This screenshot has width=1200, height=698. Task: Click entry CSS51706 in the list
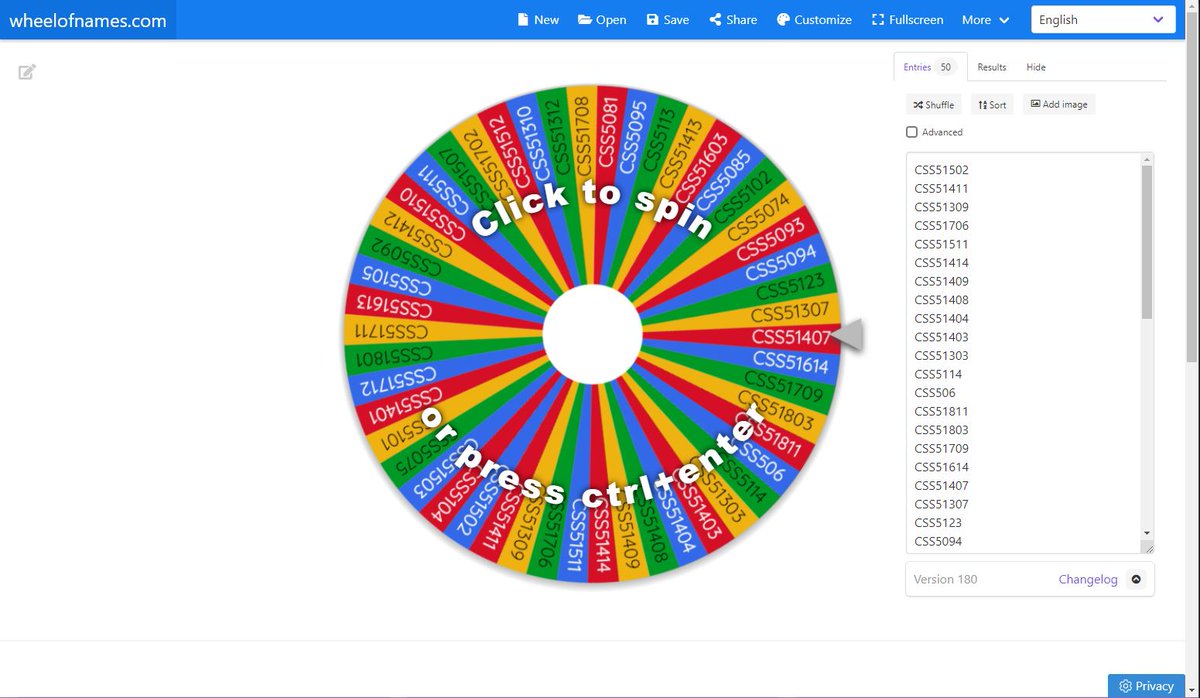click(x=941, y=226)
